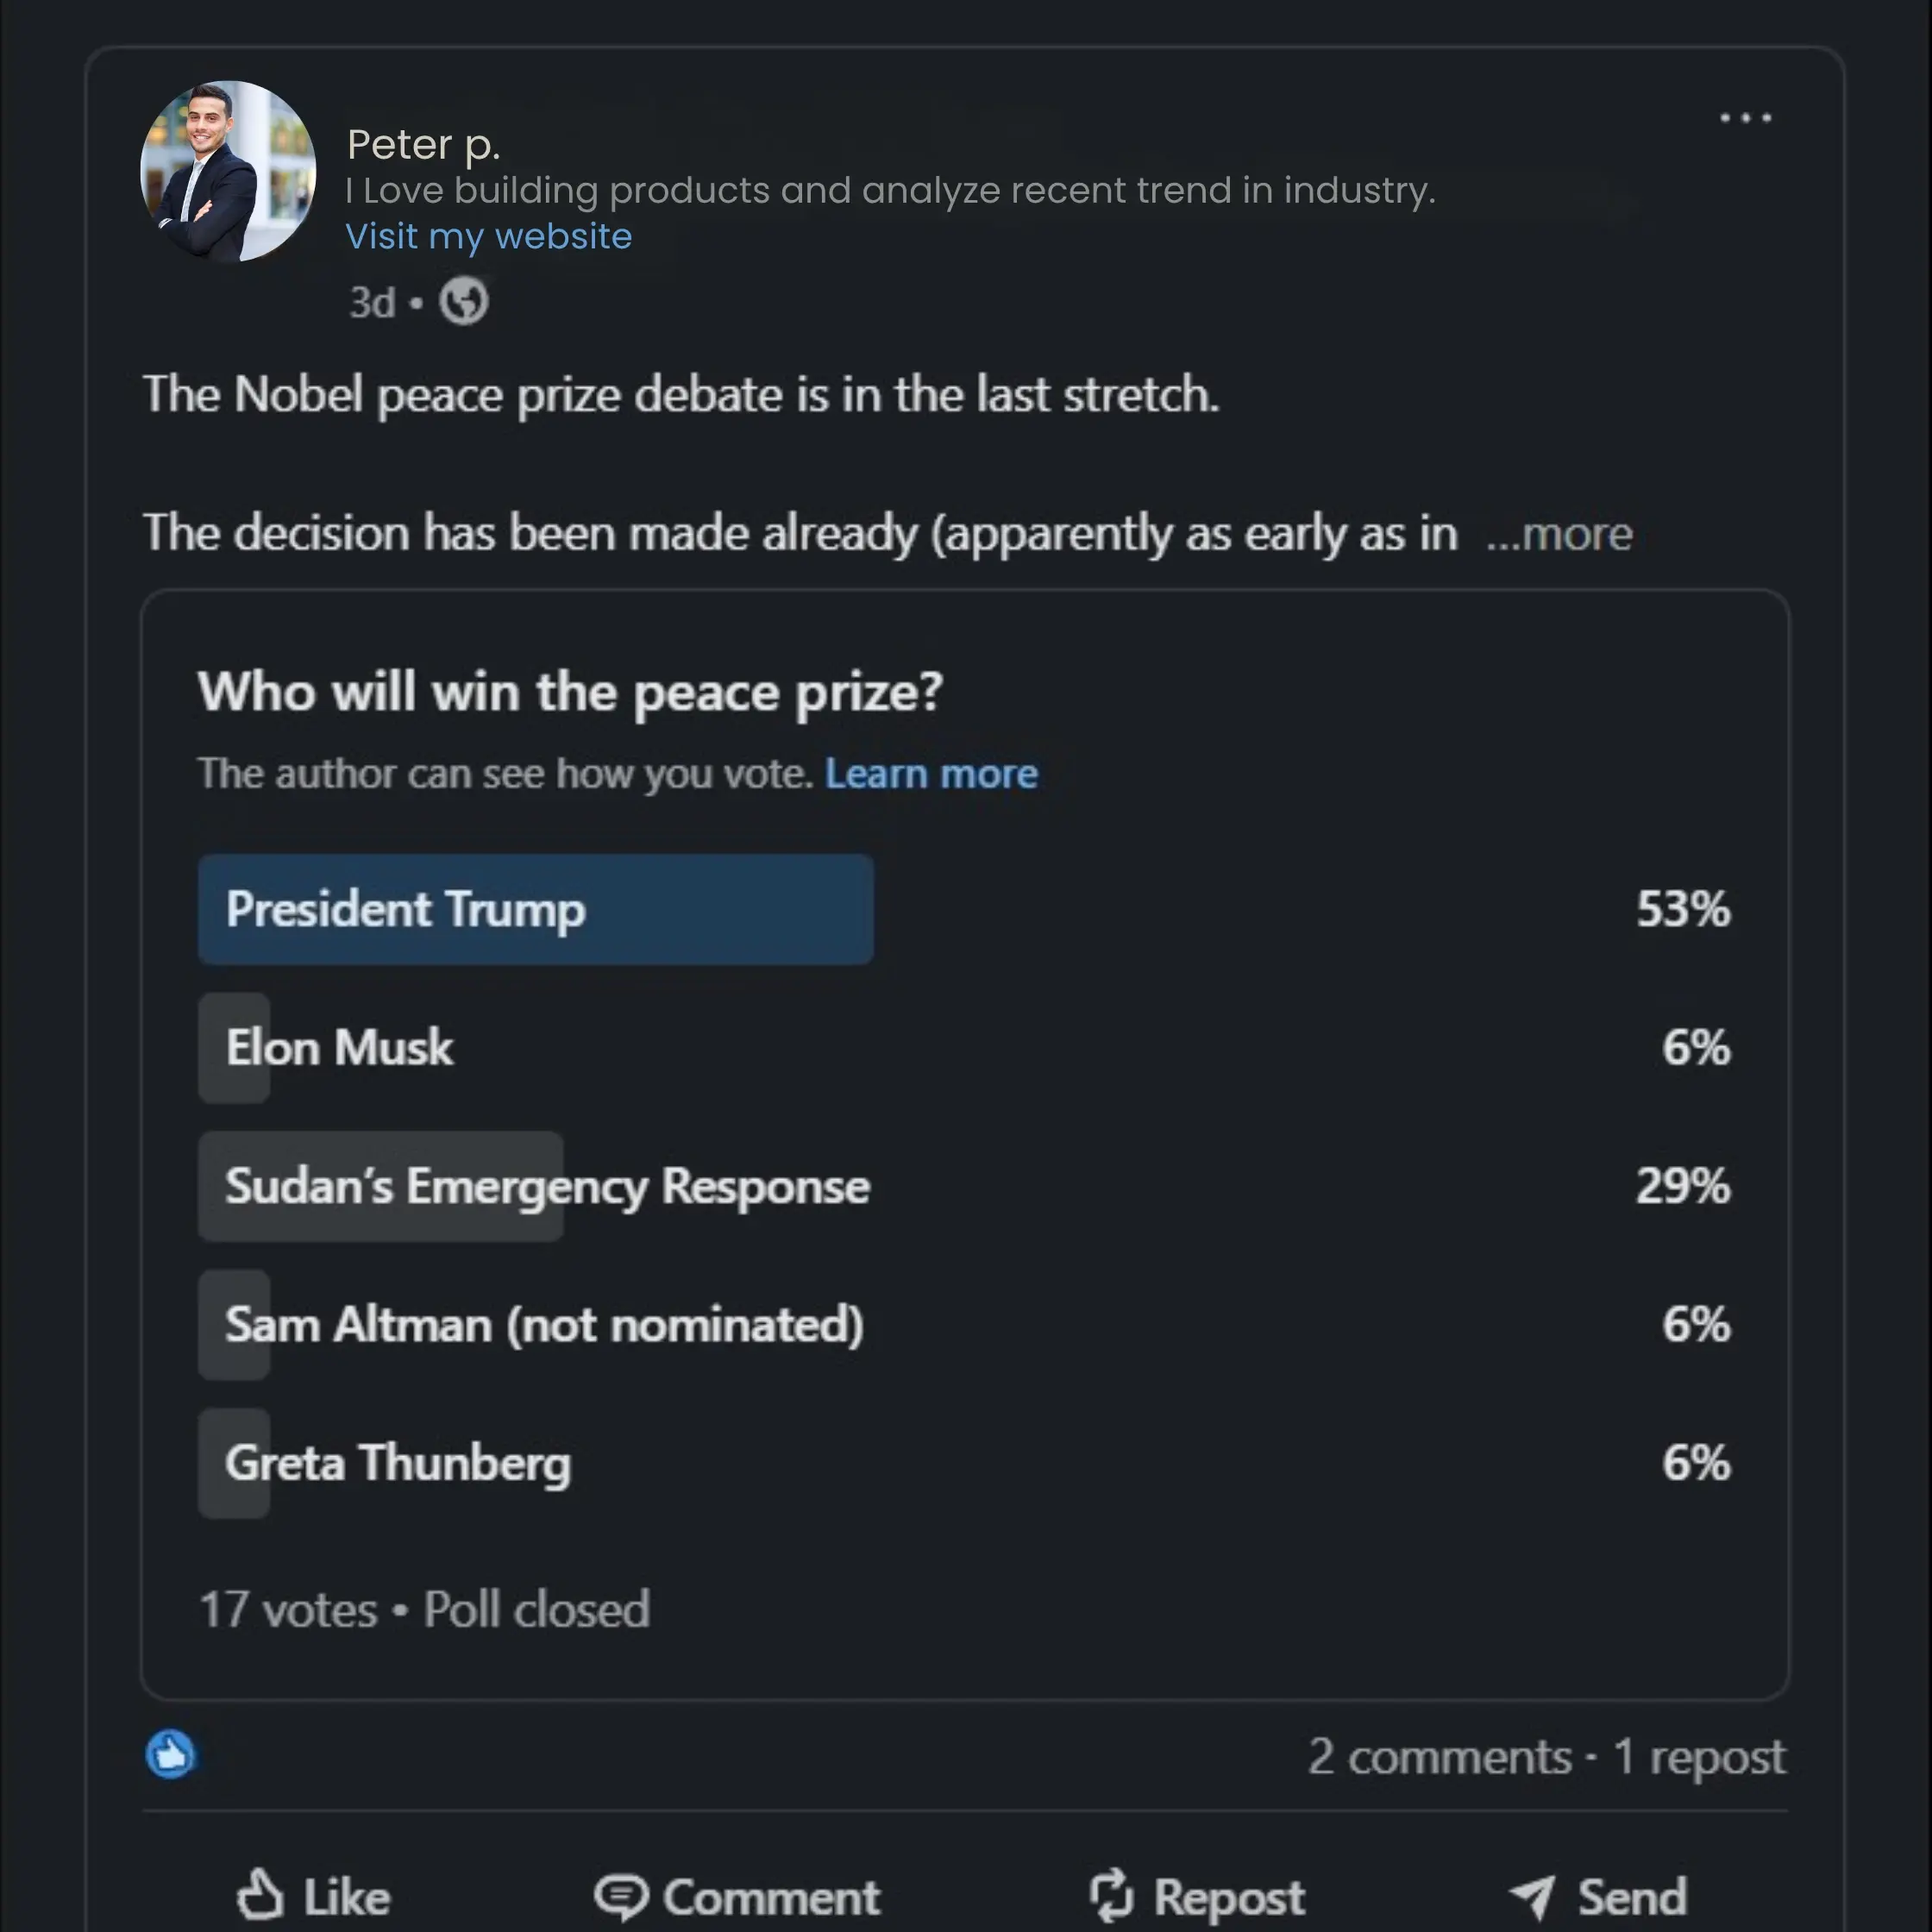This screenshot has height=1932, width=1932.
Task: Vote for President Trump in the poll
Action: (x=537, y=909)
